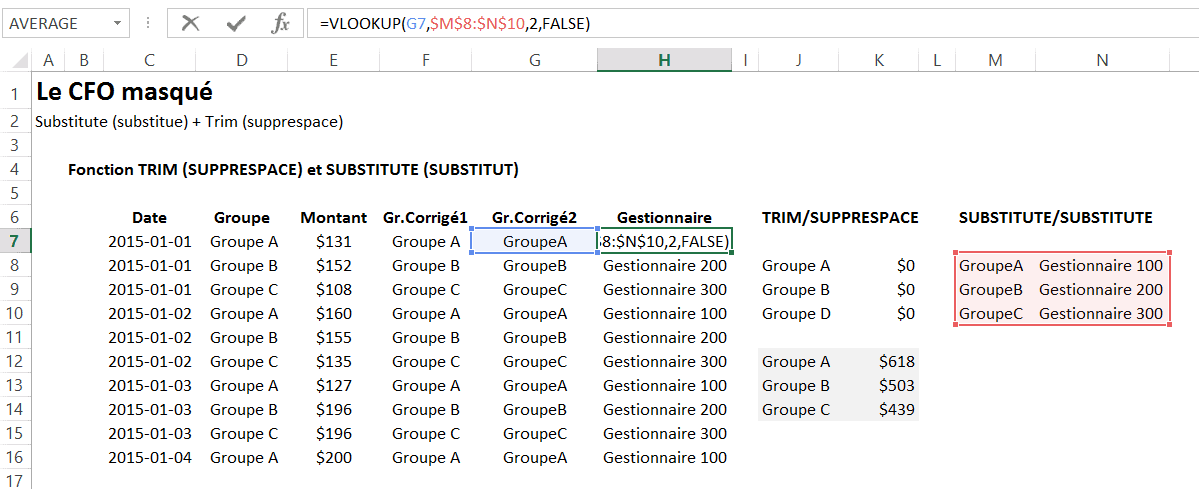Open the Insert Function fx dialog
This screenshot has width=1199, height=489.
pos(281,23)
